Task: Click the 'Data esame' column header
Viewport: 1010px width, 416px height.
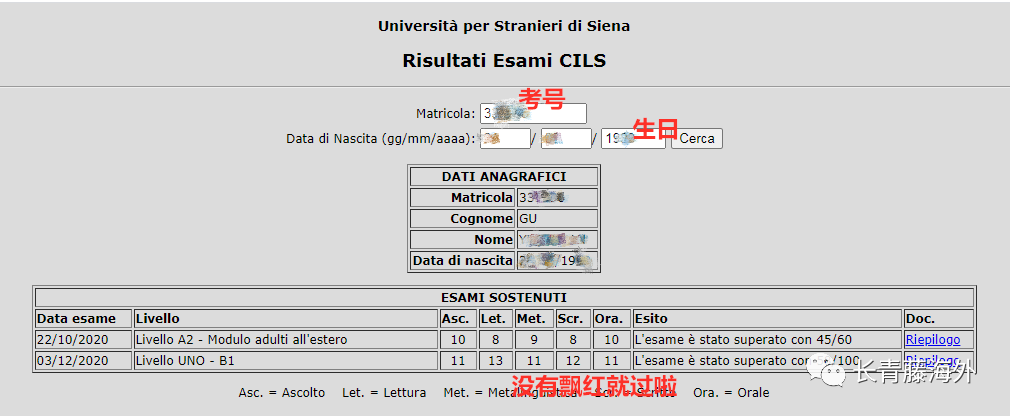Action: tap(84, 319)
